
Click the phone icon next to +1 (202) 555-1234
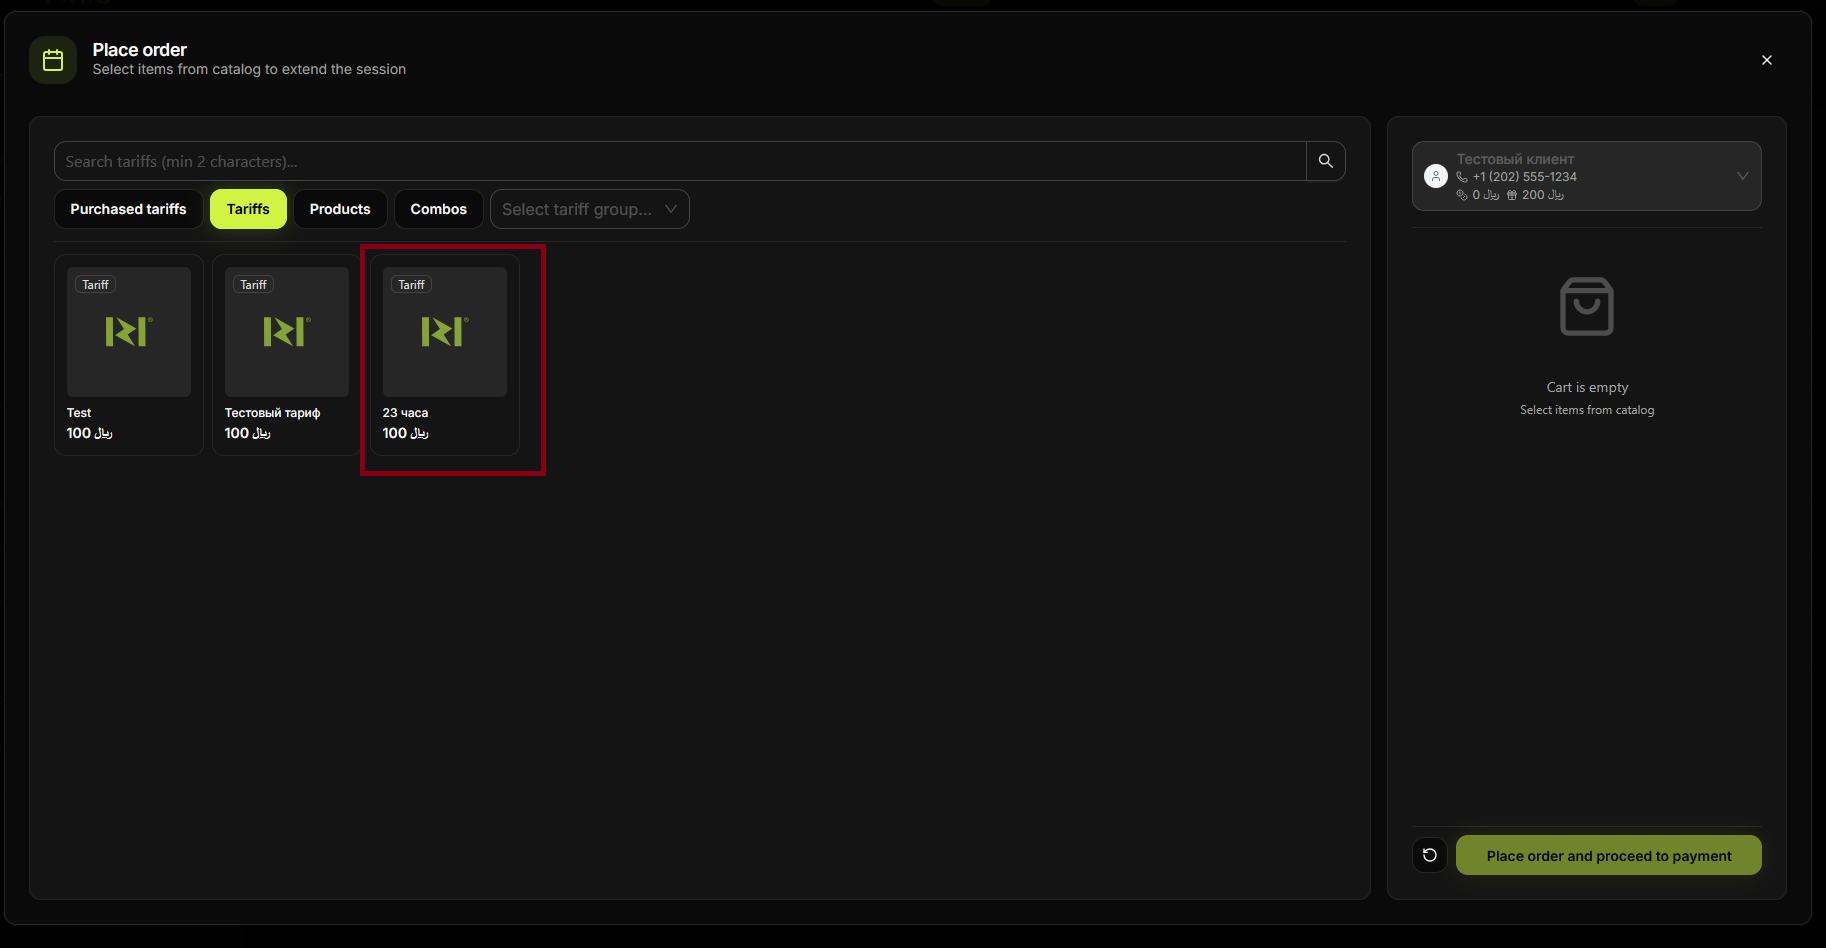[1462, 176]
